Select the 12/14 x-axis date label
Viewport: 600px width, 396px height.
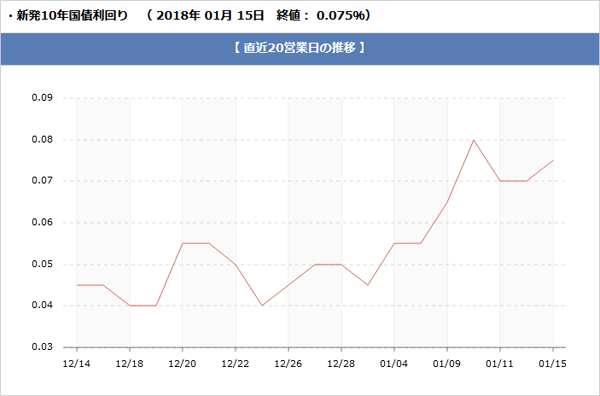click(77, 363)
